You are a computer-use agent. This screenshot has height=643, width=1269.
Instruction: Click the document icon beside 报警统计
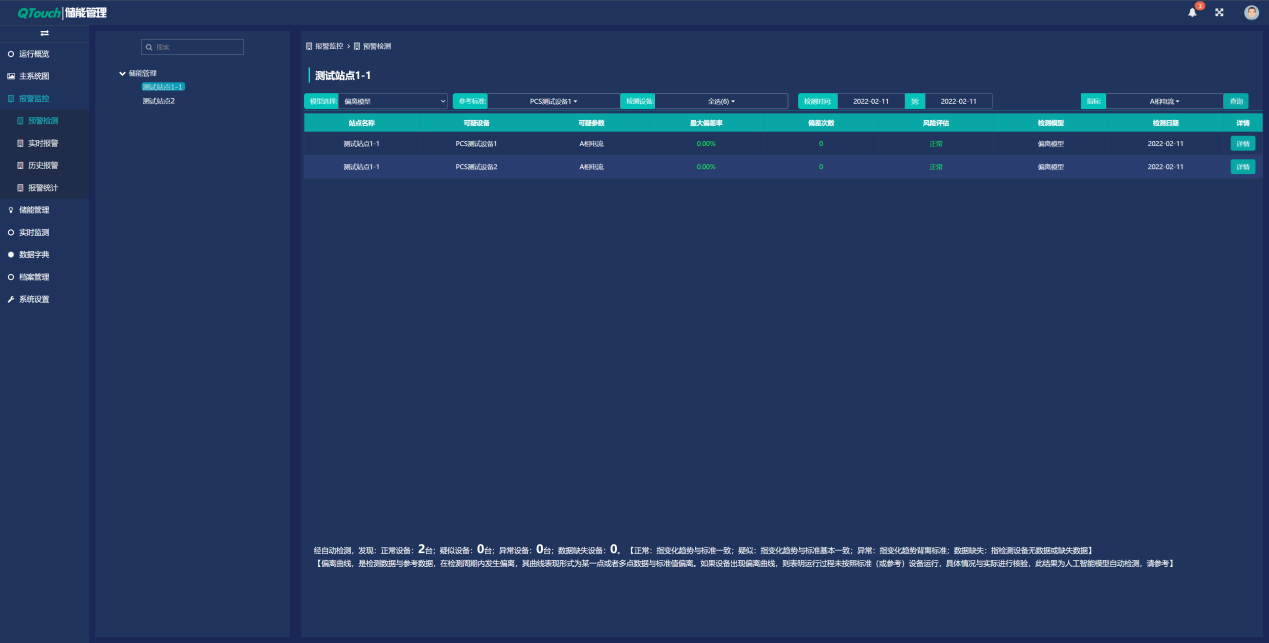20,188
